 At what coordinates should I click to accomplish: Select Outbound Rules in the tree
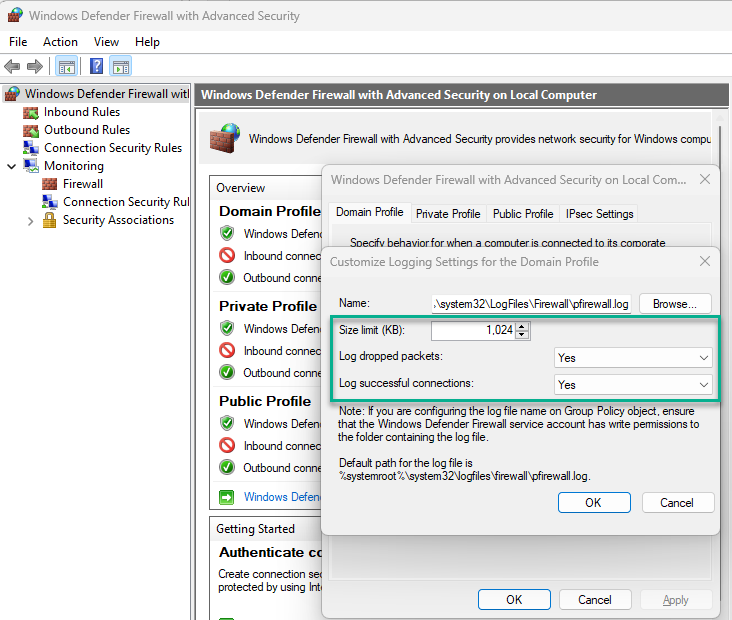pos(86,130)
